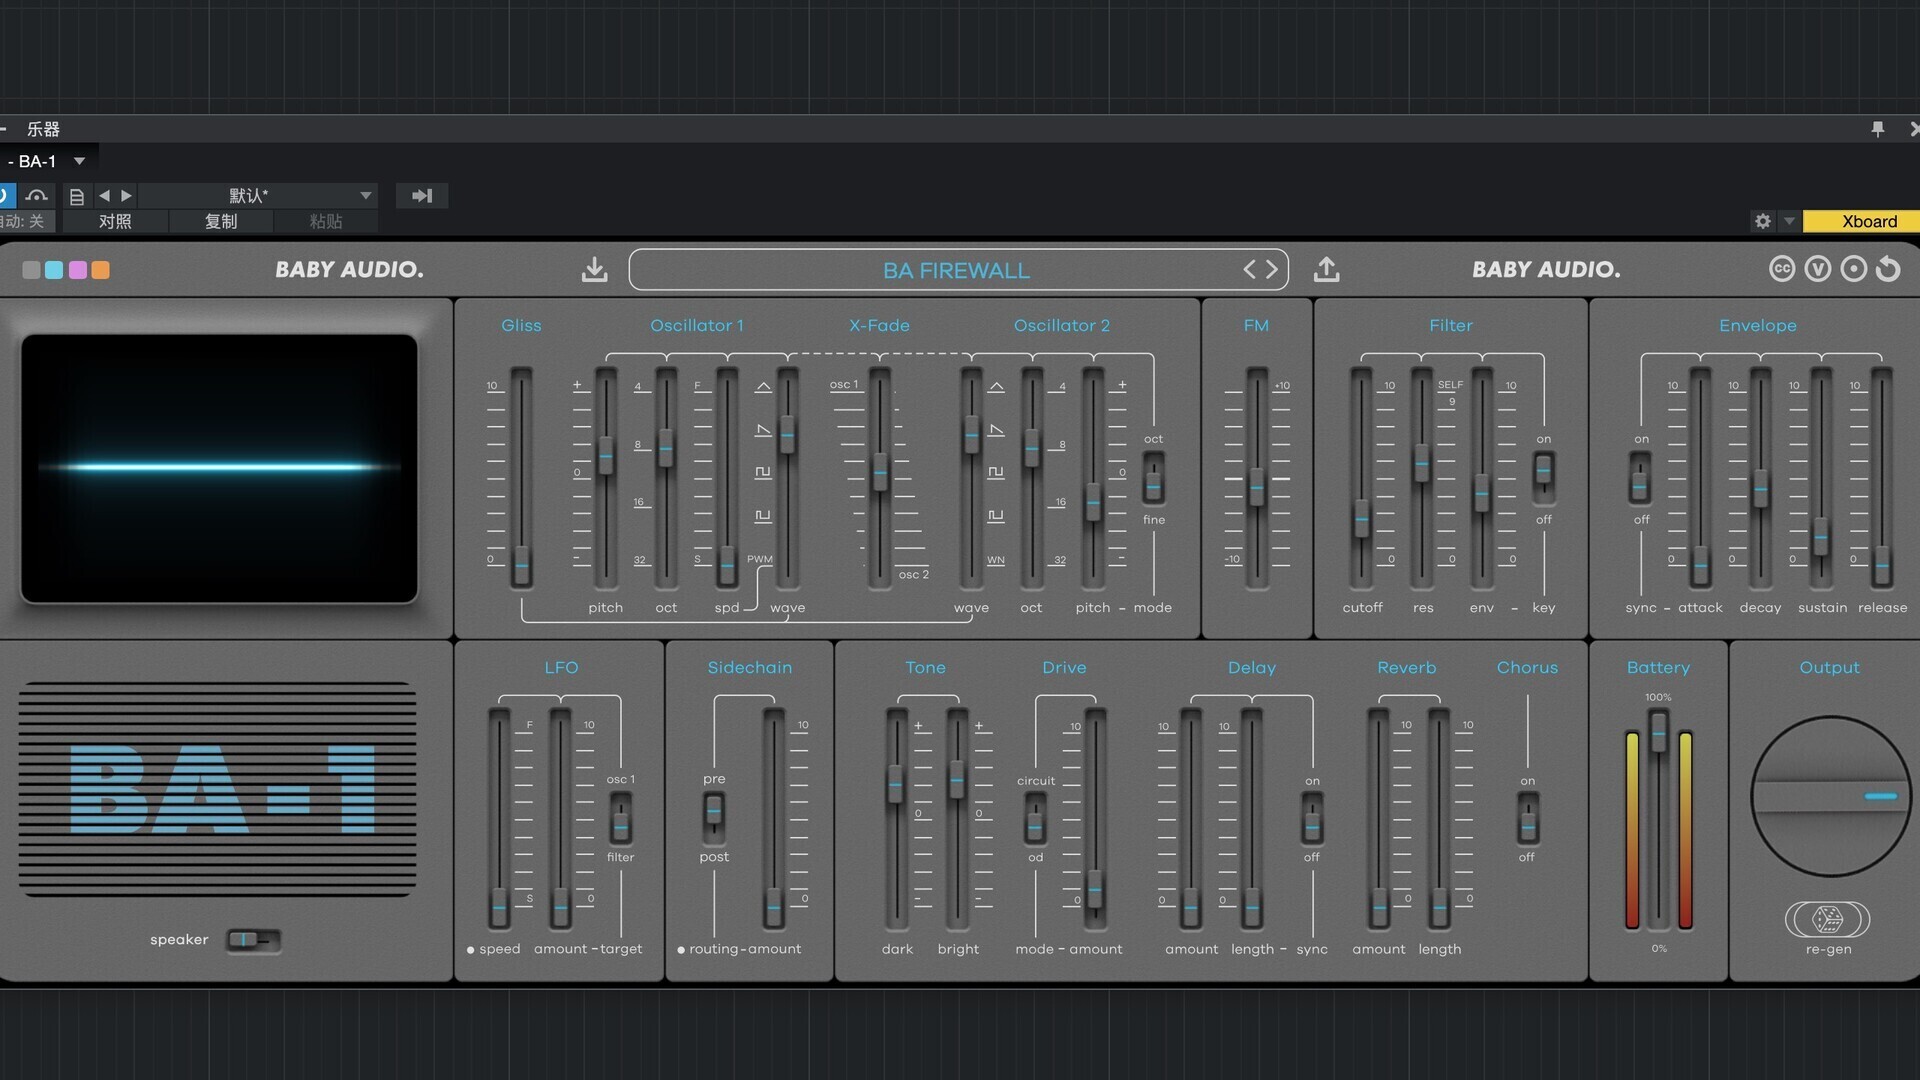The image size is (1920, 1080).
Task: Go to previous preset with left arrow
Action: [x=1249, y=269]
